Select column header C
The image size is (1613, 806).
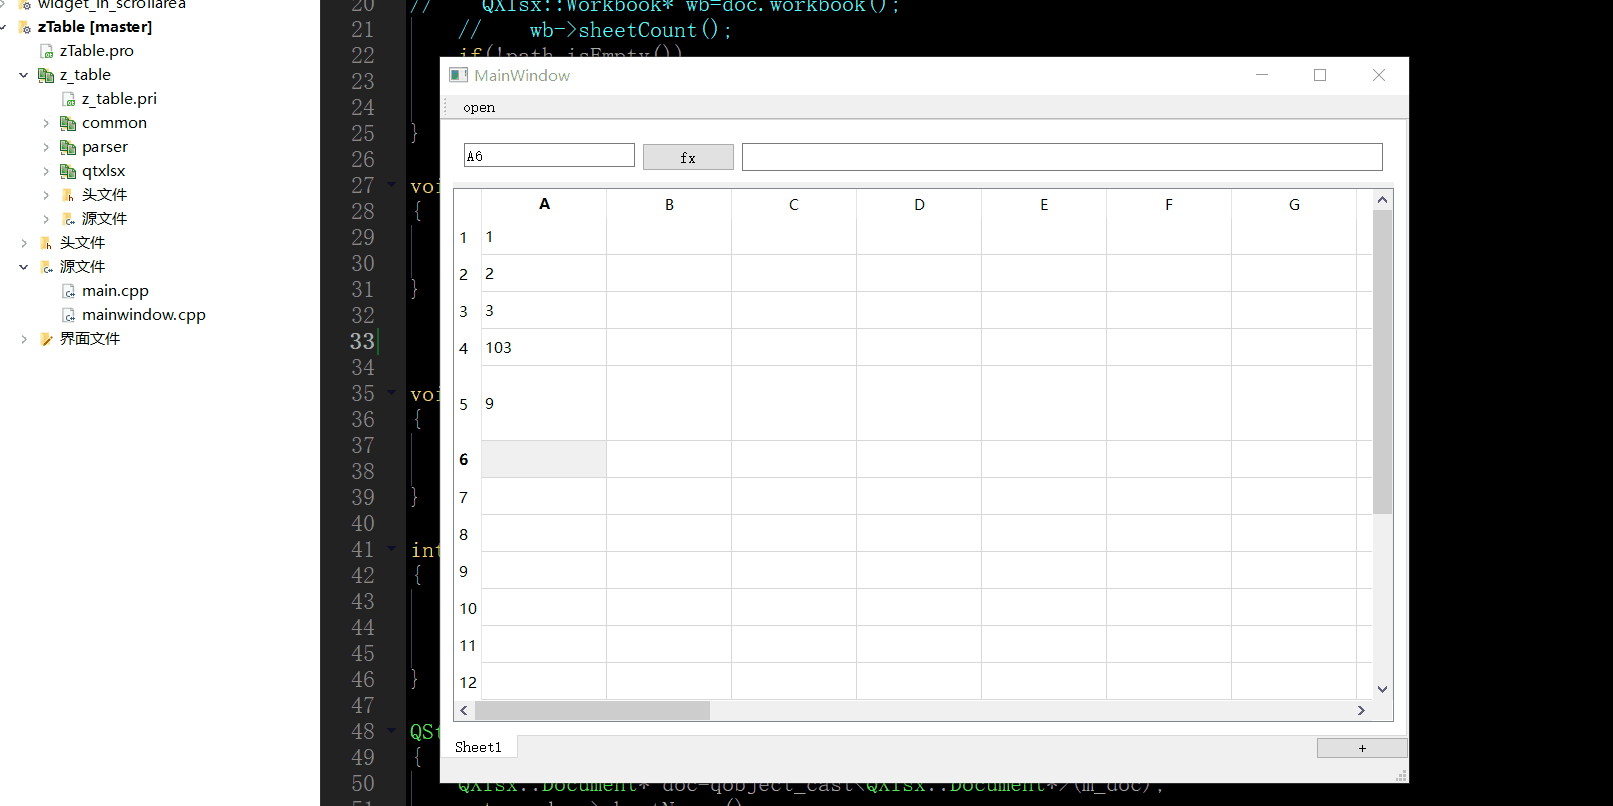click(794, 204)
